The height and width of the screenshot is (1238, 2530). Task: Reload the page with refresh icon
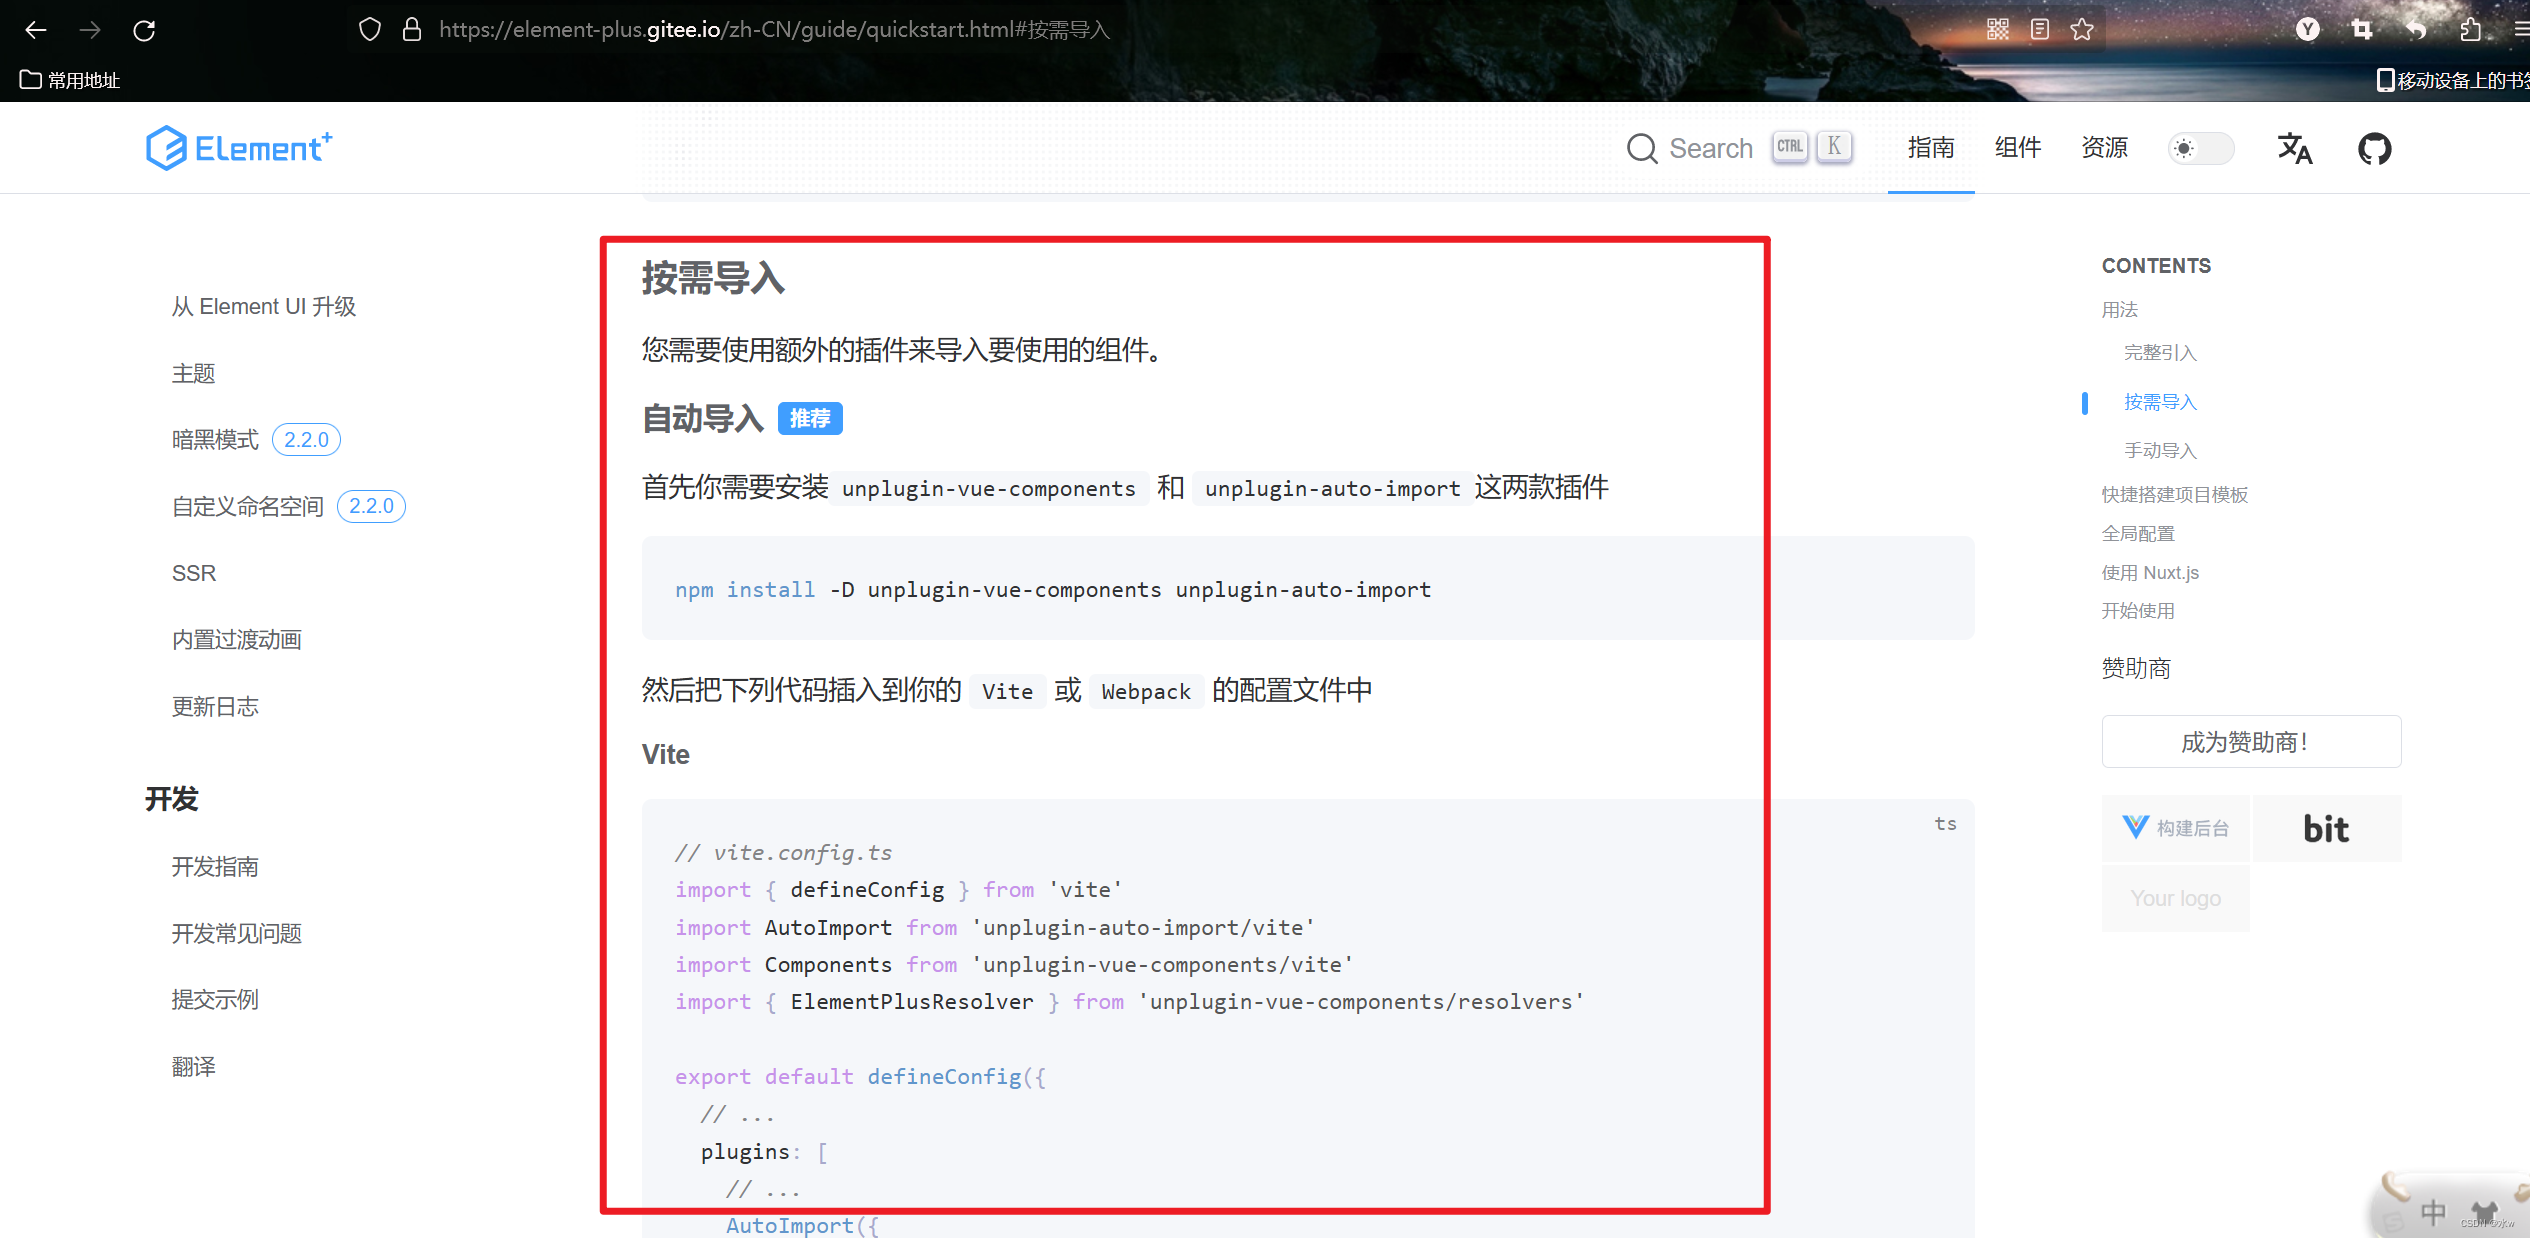[144, 30]
